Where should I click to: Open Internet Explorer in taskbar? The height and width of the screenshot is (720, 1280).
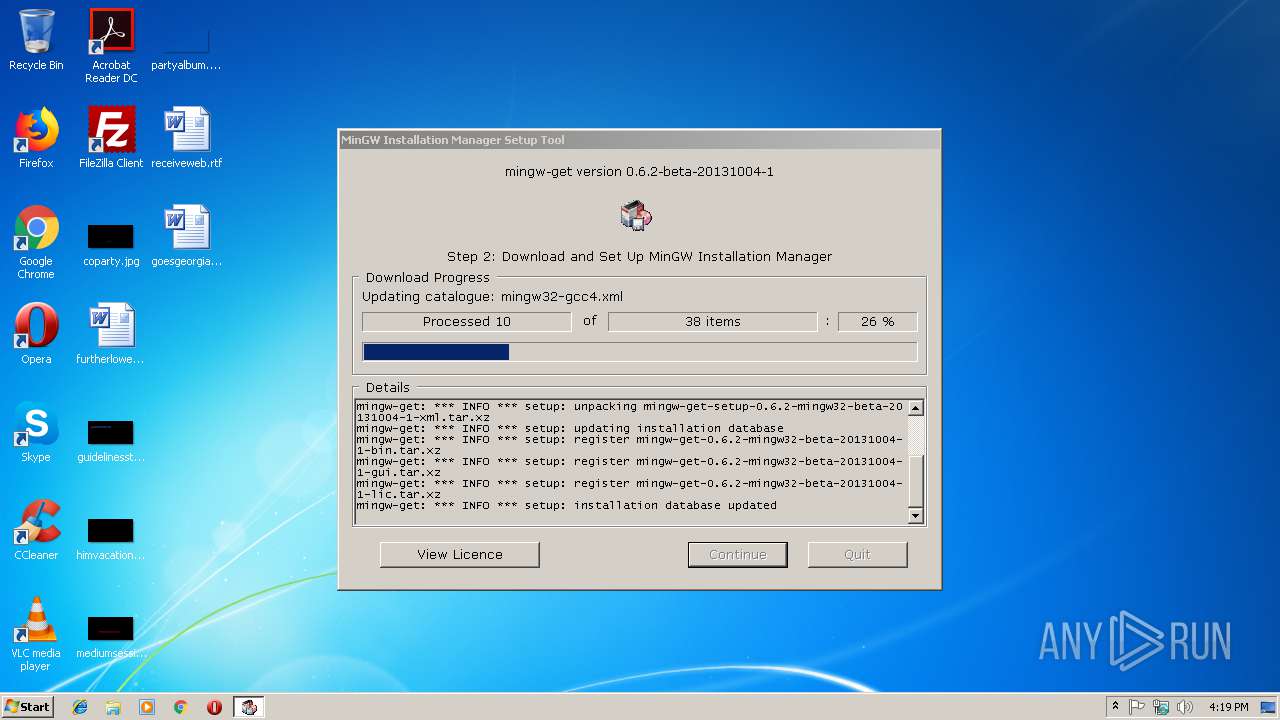[80, 707]
